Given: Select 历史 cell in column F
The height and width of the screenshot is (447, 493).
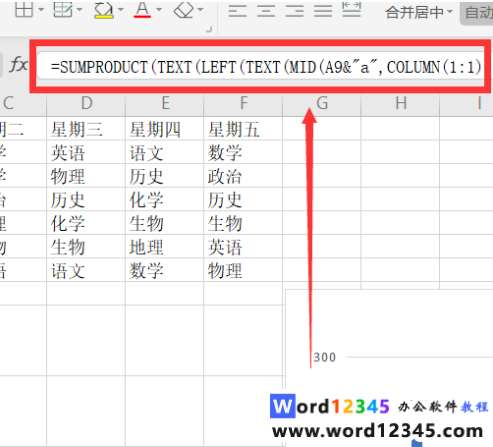Looking at the screenshot, I should click(x=243, y=199).
